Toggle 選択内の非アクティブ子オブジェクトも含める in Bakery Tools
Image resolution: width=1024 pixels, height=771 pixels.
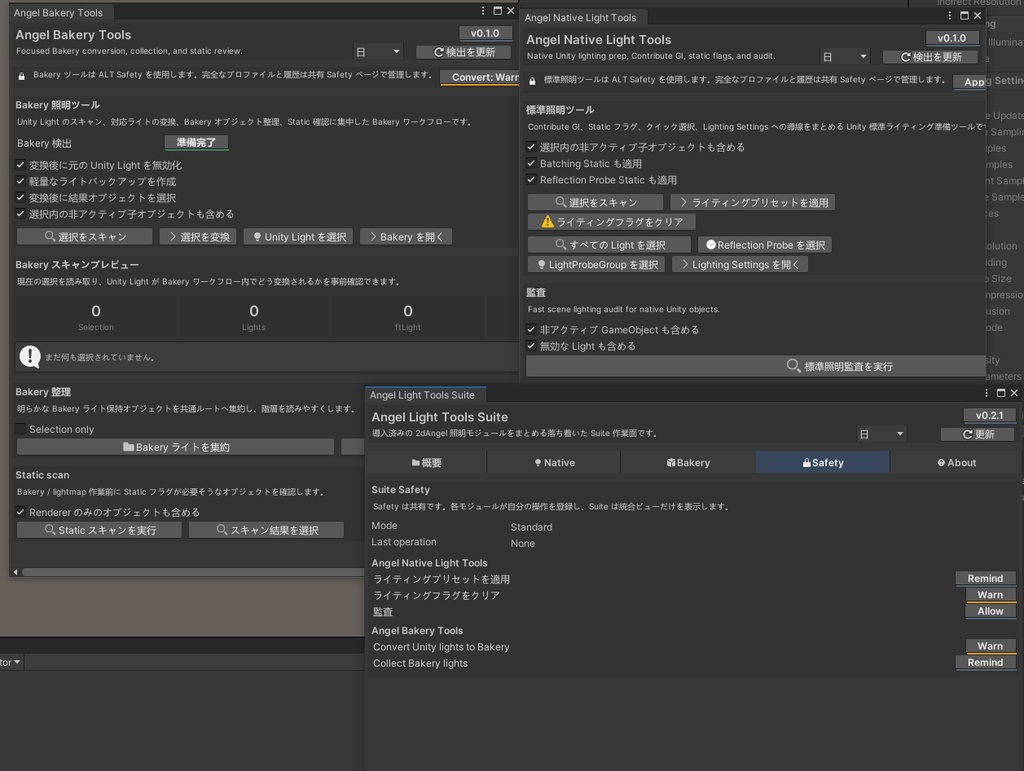pyautogui.click(x=20, y=214)
